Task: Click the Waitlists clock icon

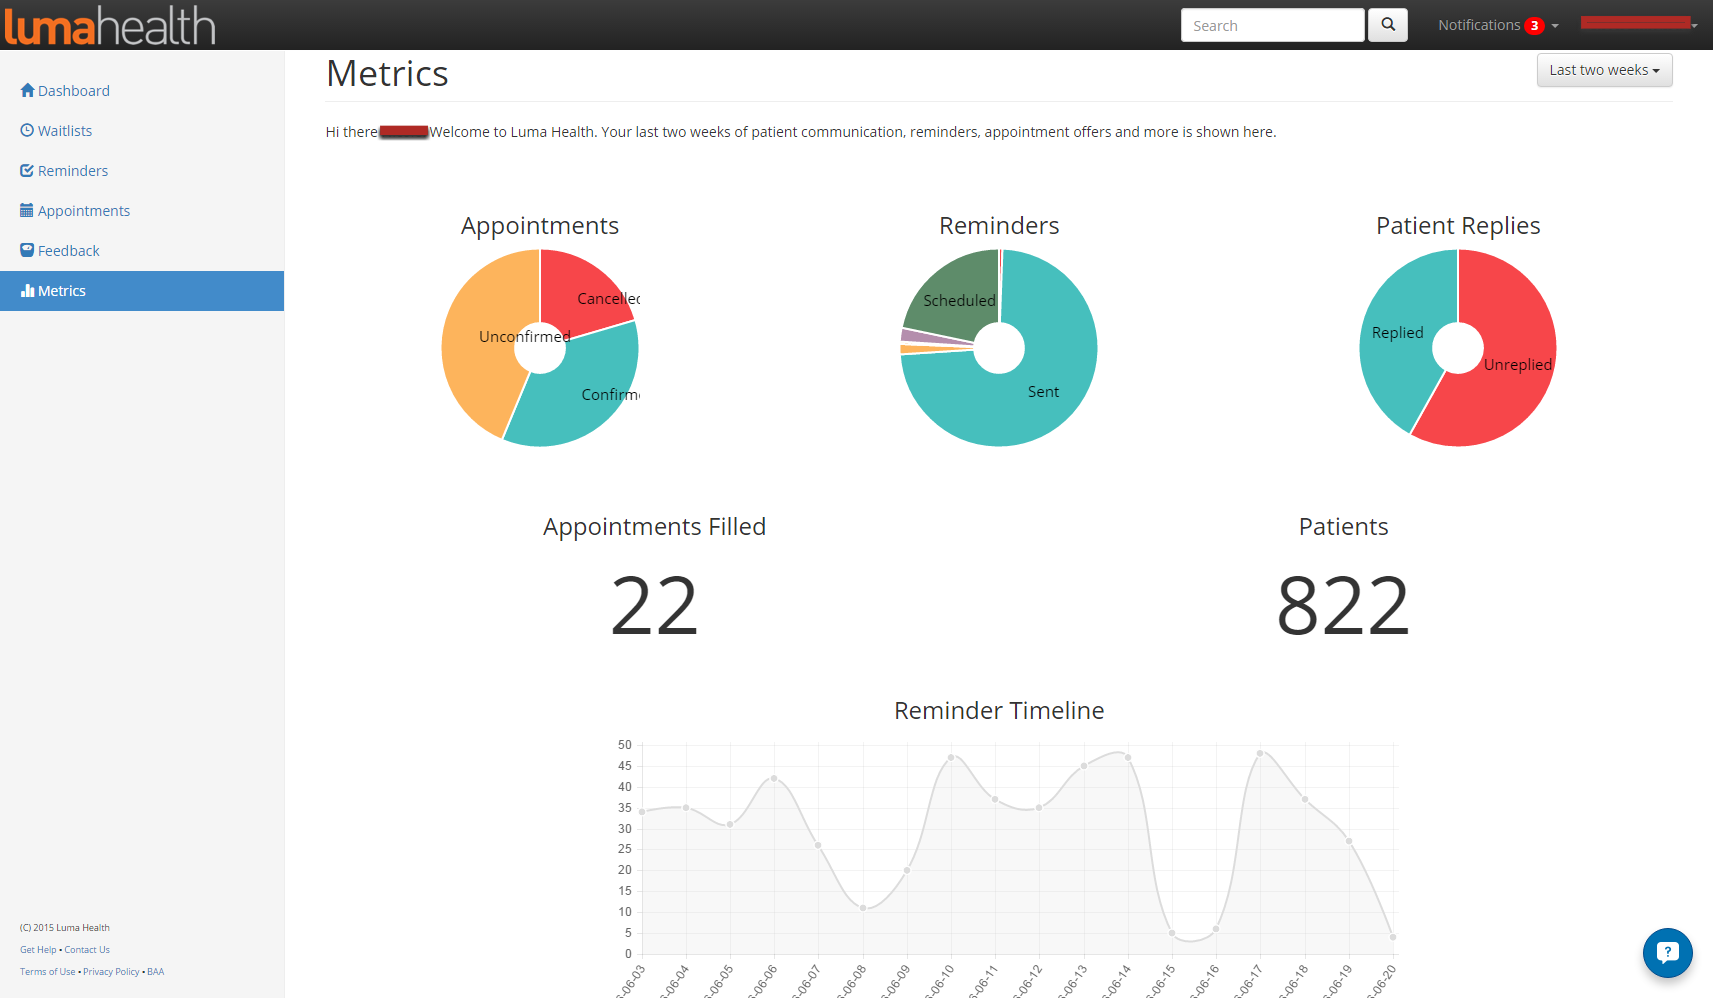Action: pyautogui.click(x=27, y=130)
